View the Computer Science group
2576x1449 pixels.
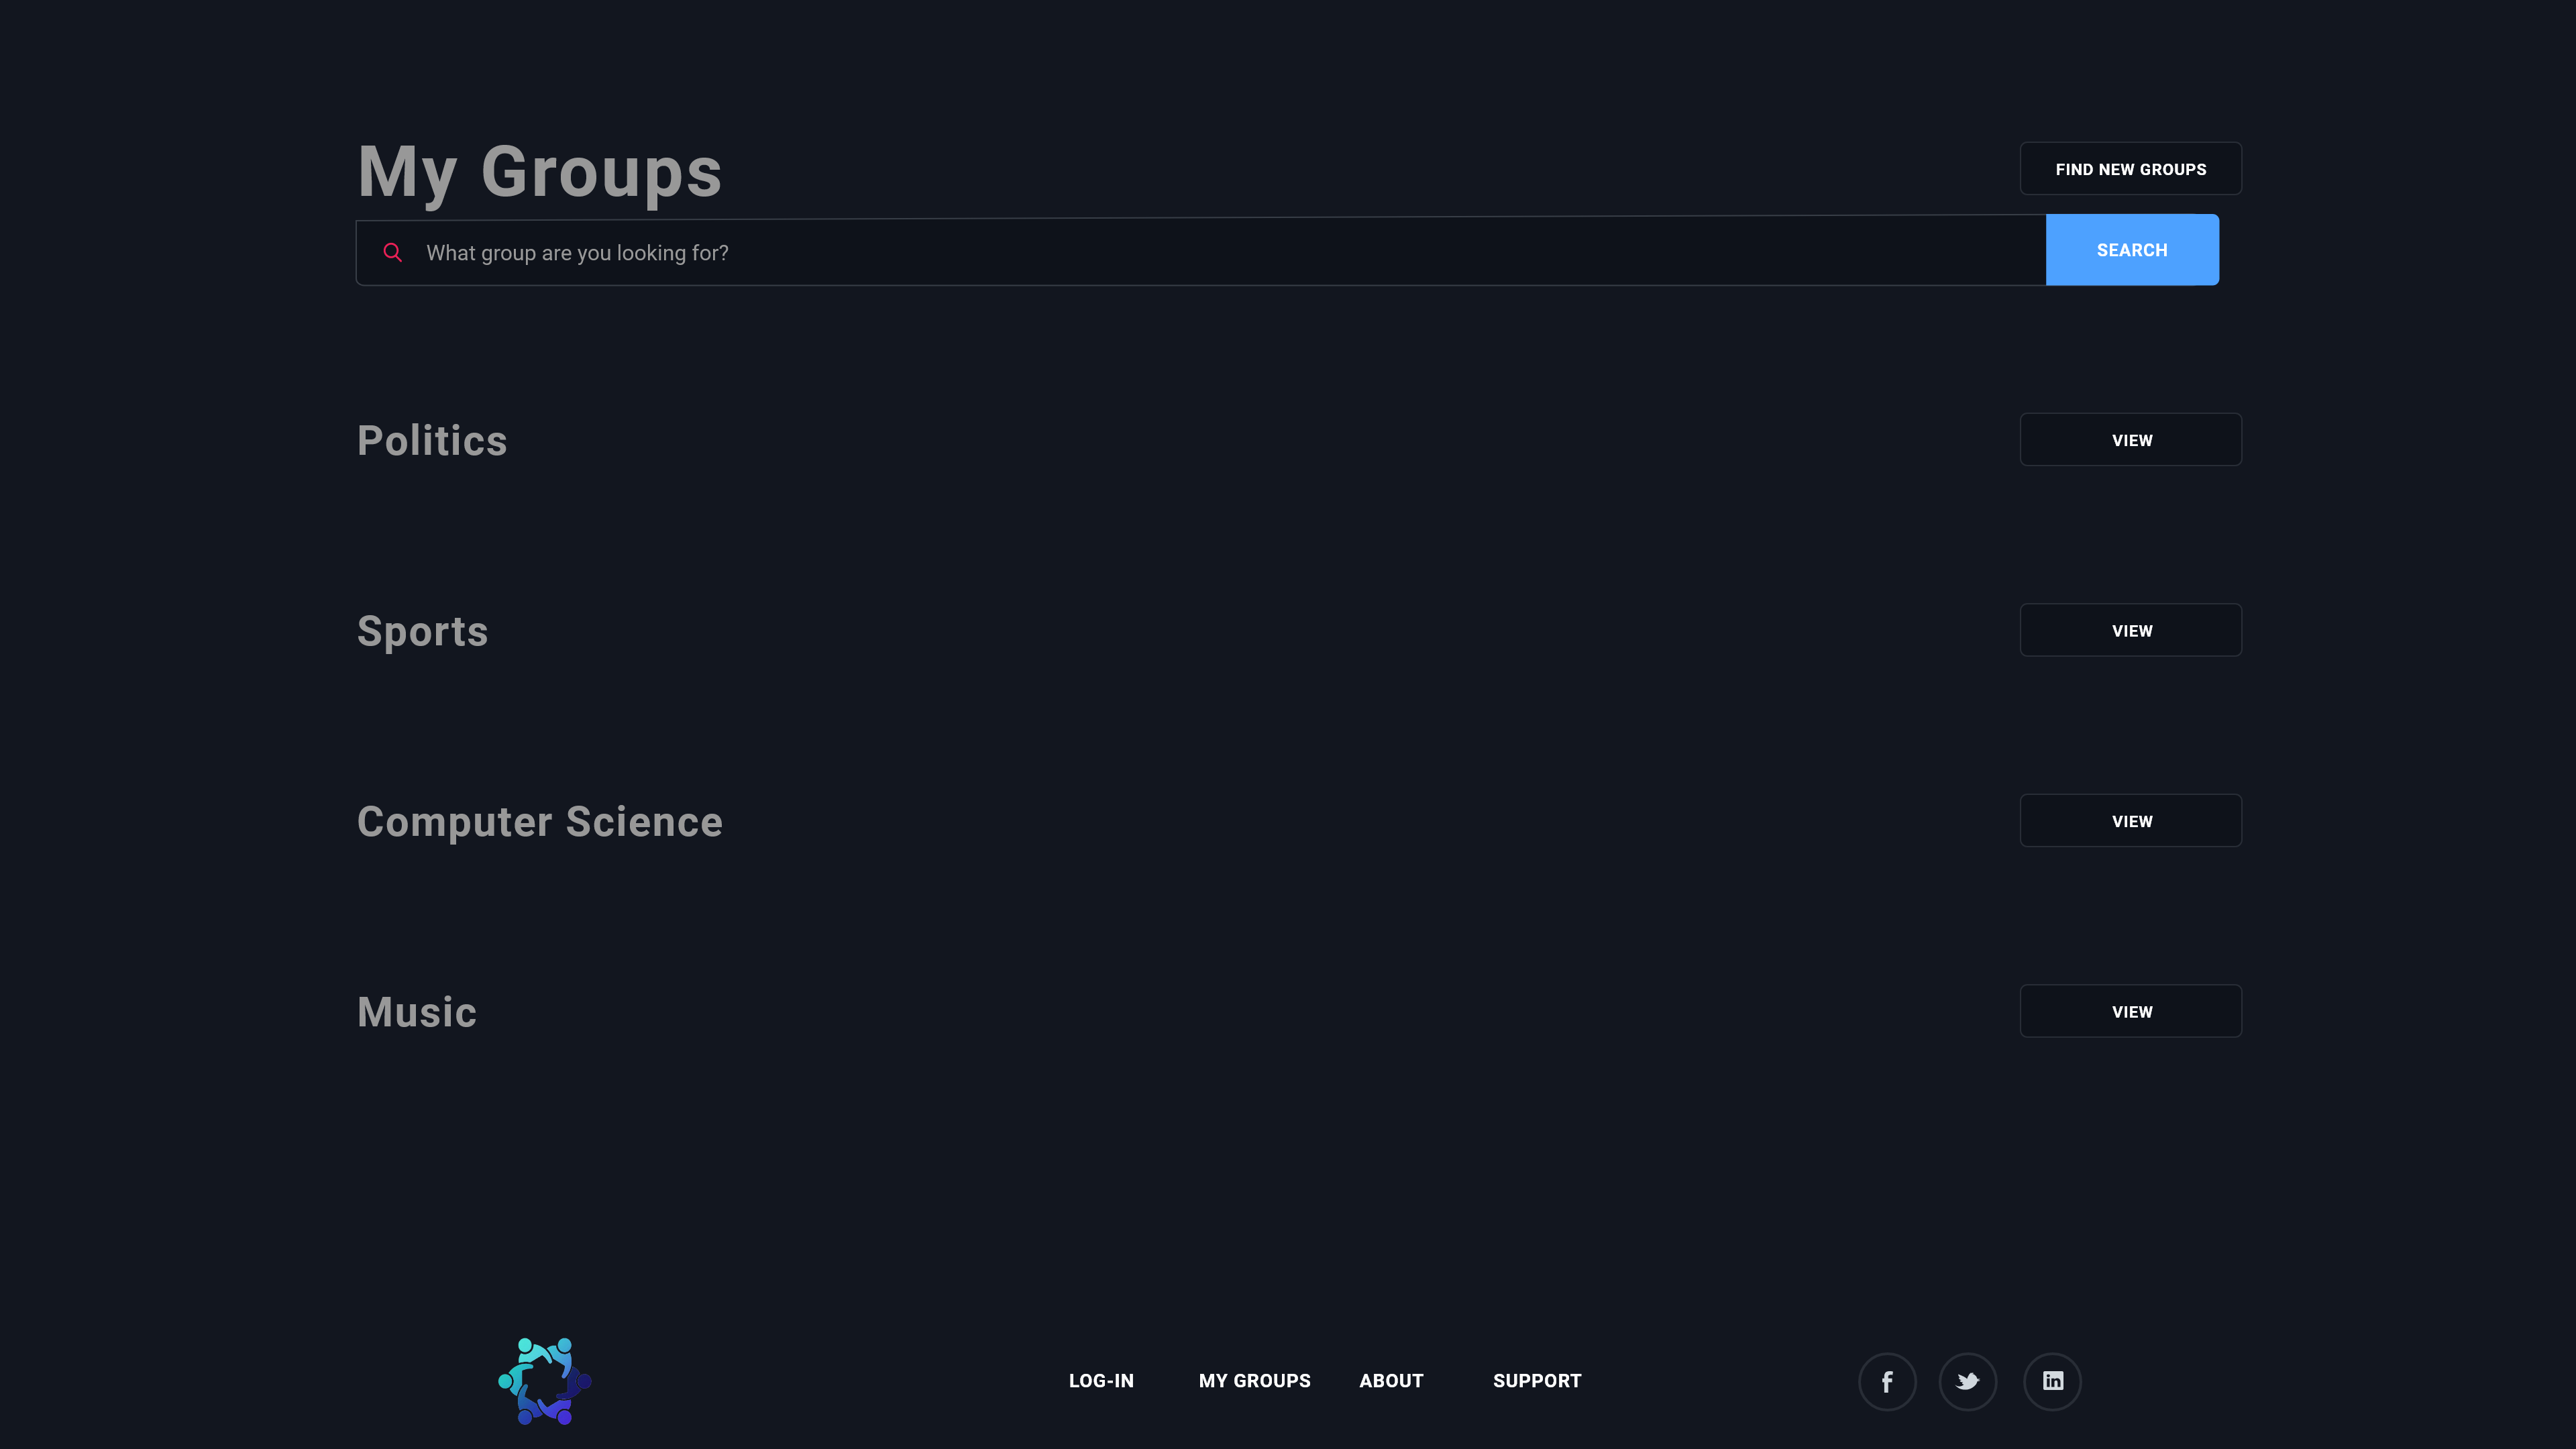[2130, 821]
